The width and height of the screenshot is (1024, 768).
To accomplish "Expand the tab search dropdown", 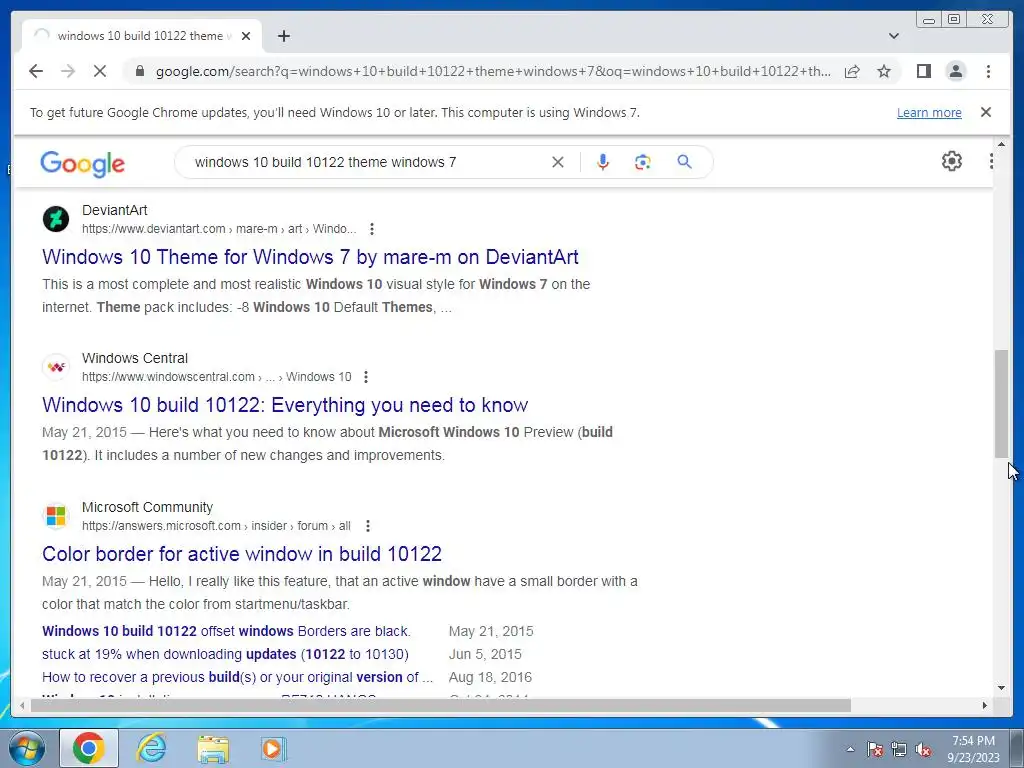I will tap(893, 36).
